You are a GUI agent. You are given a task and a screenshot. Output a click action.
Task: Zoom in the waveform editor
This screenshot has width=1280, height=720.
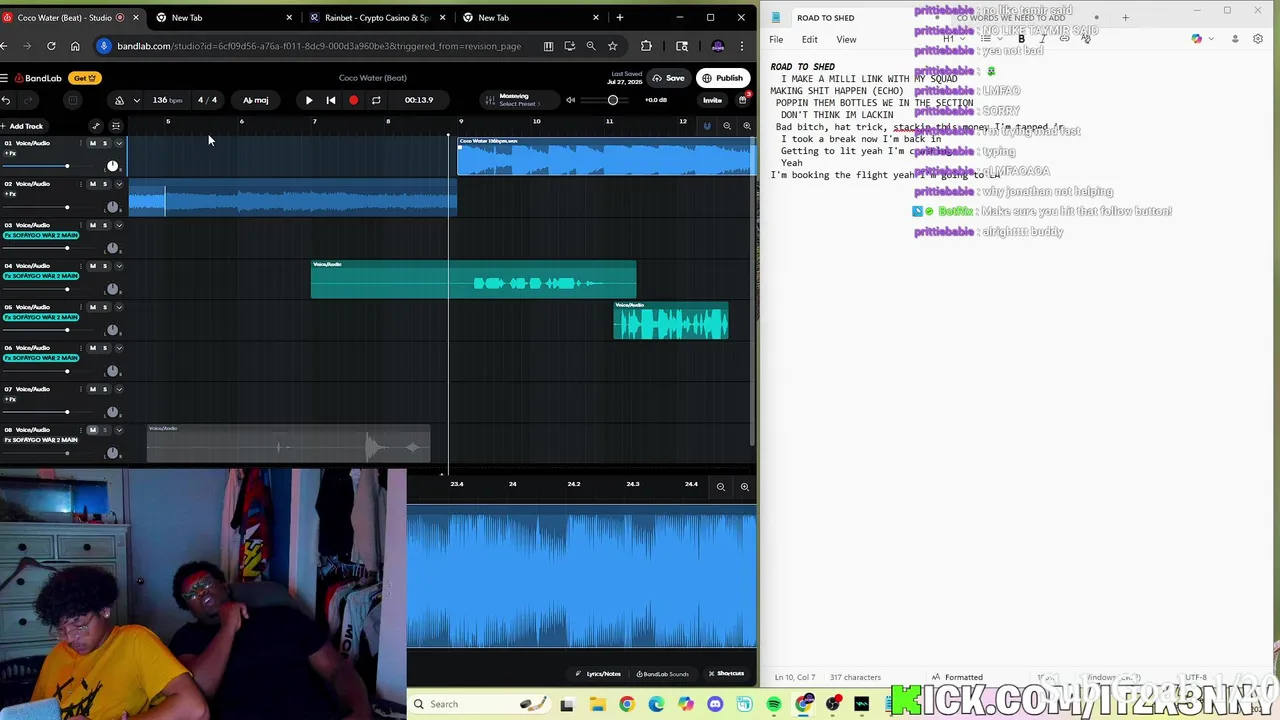point(744,487)
